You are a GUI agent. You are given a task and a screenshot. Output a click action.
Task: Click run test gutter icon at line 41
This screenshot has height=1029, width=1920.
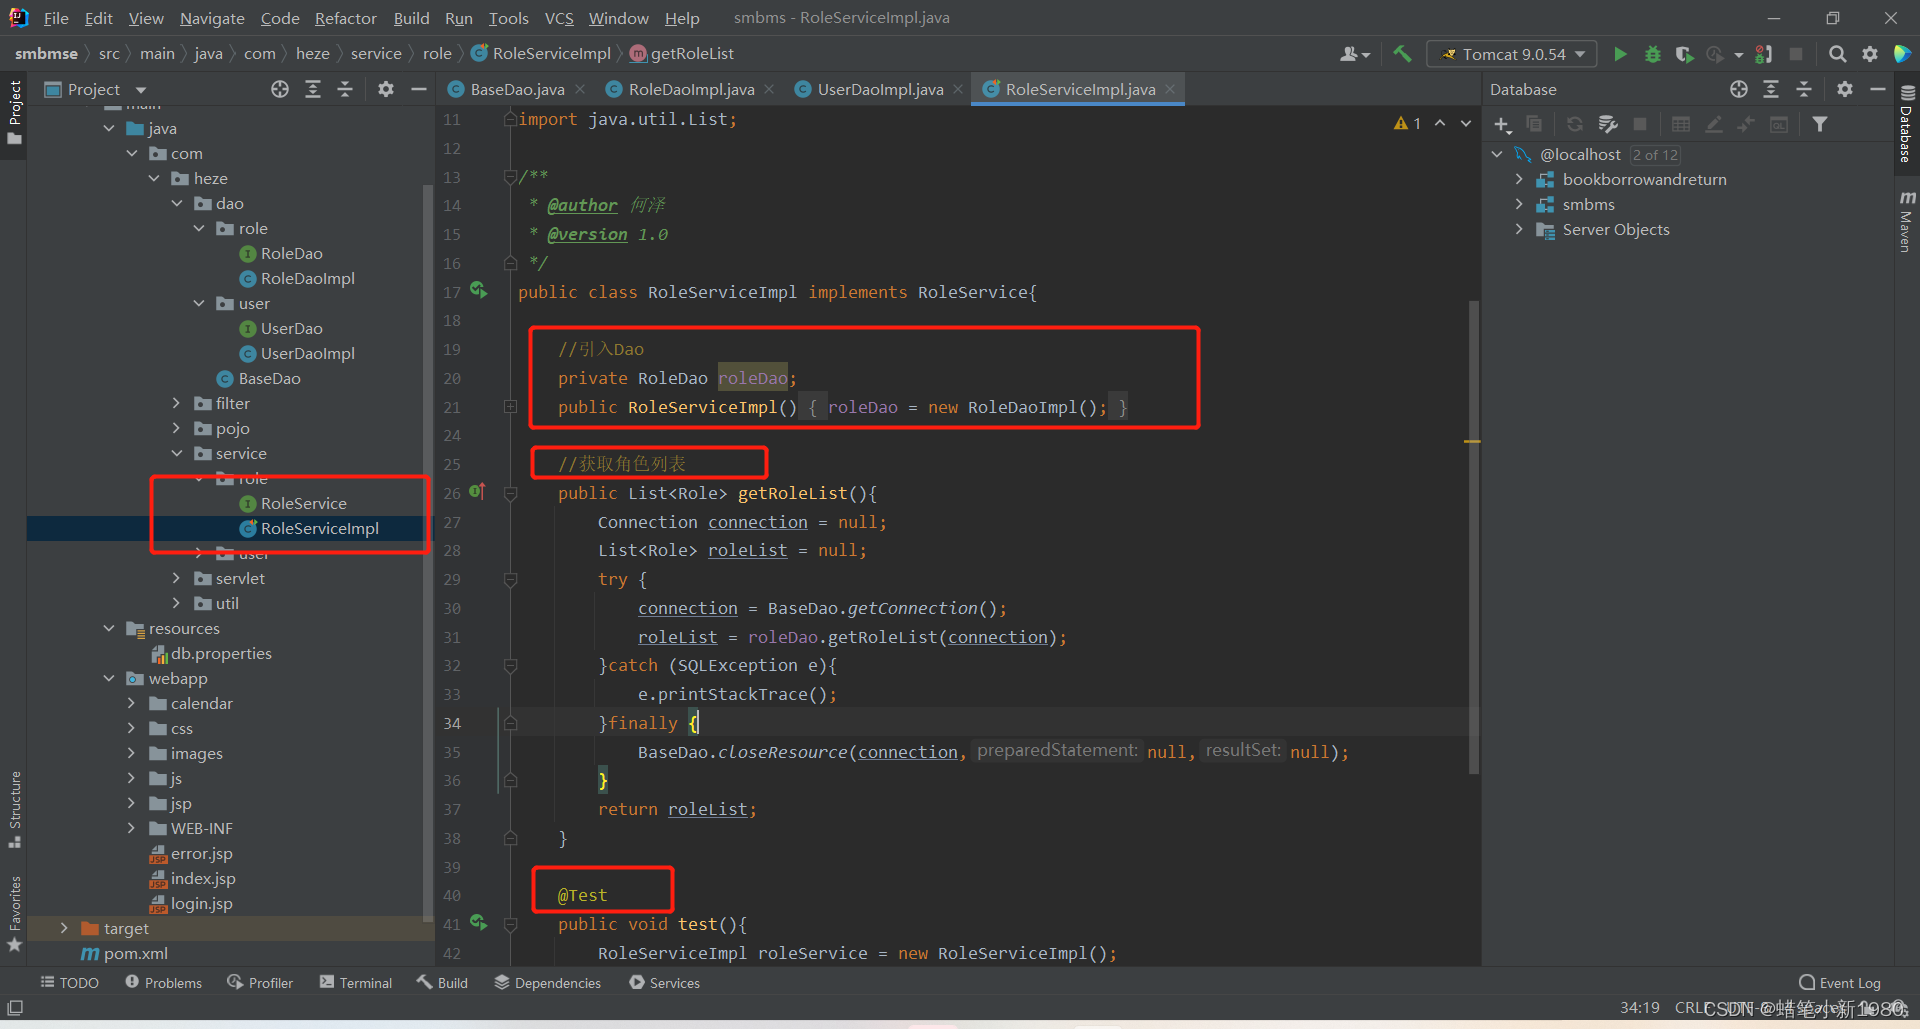click(479, 922)
